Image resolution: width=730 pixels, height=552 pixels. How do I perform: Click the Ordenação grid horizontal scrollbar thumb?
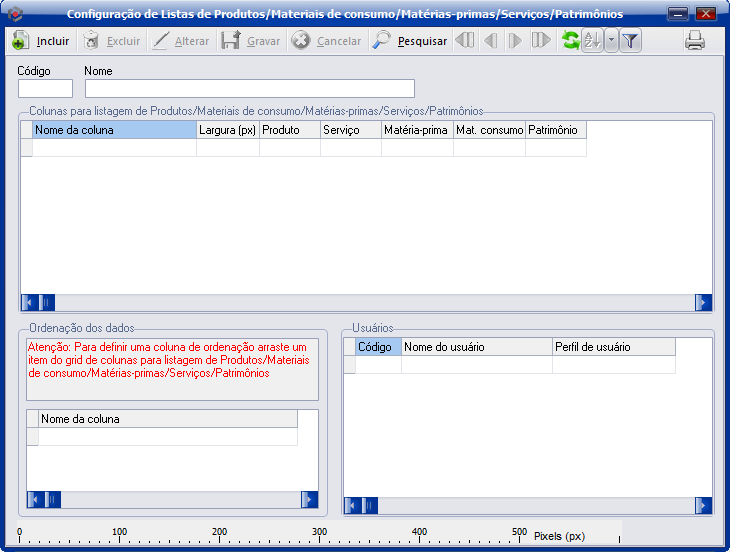coord(53,500)
